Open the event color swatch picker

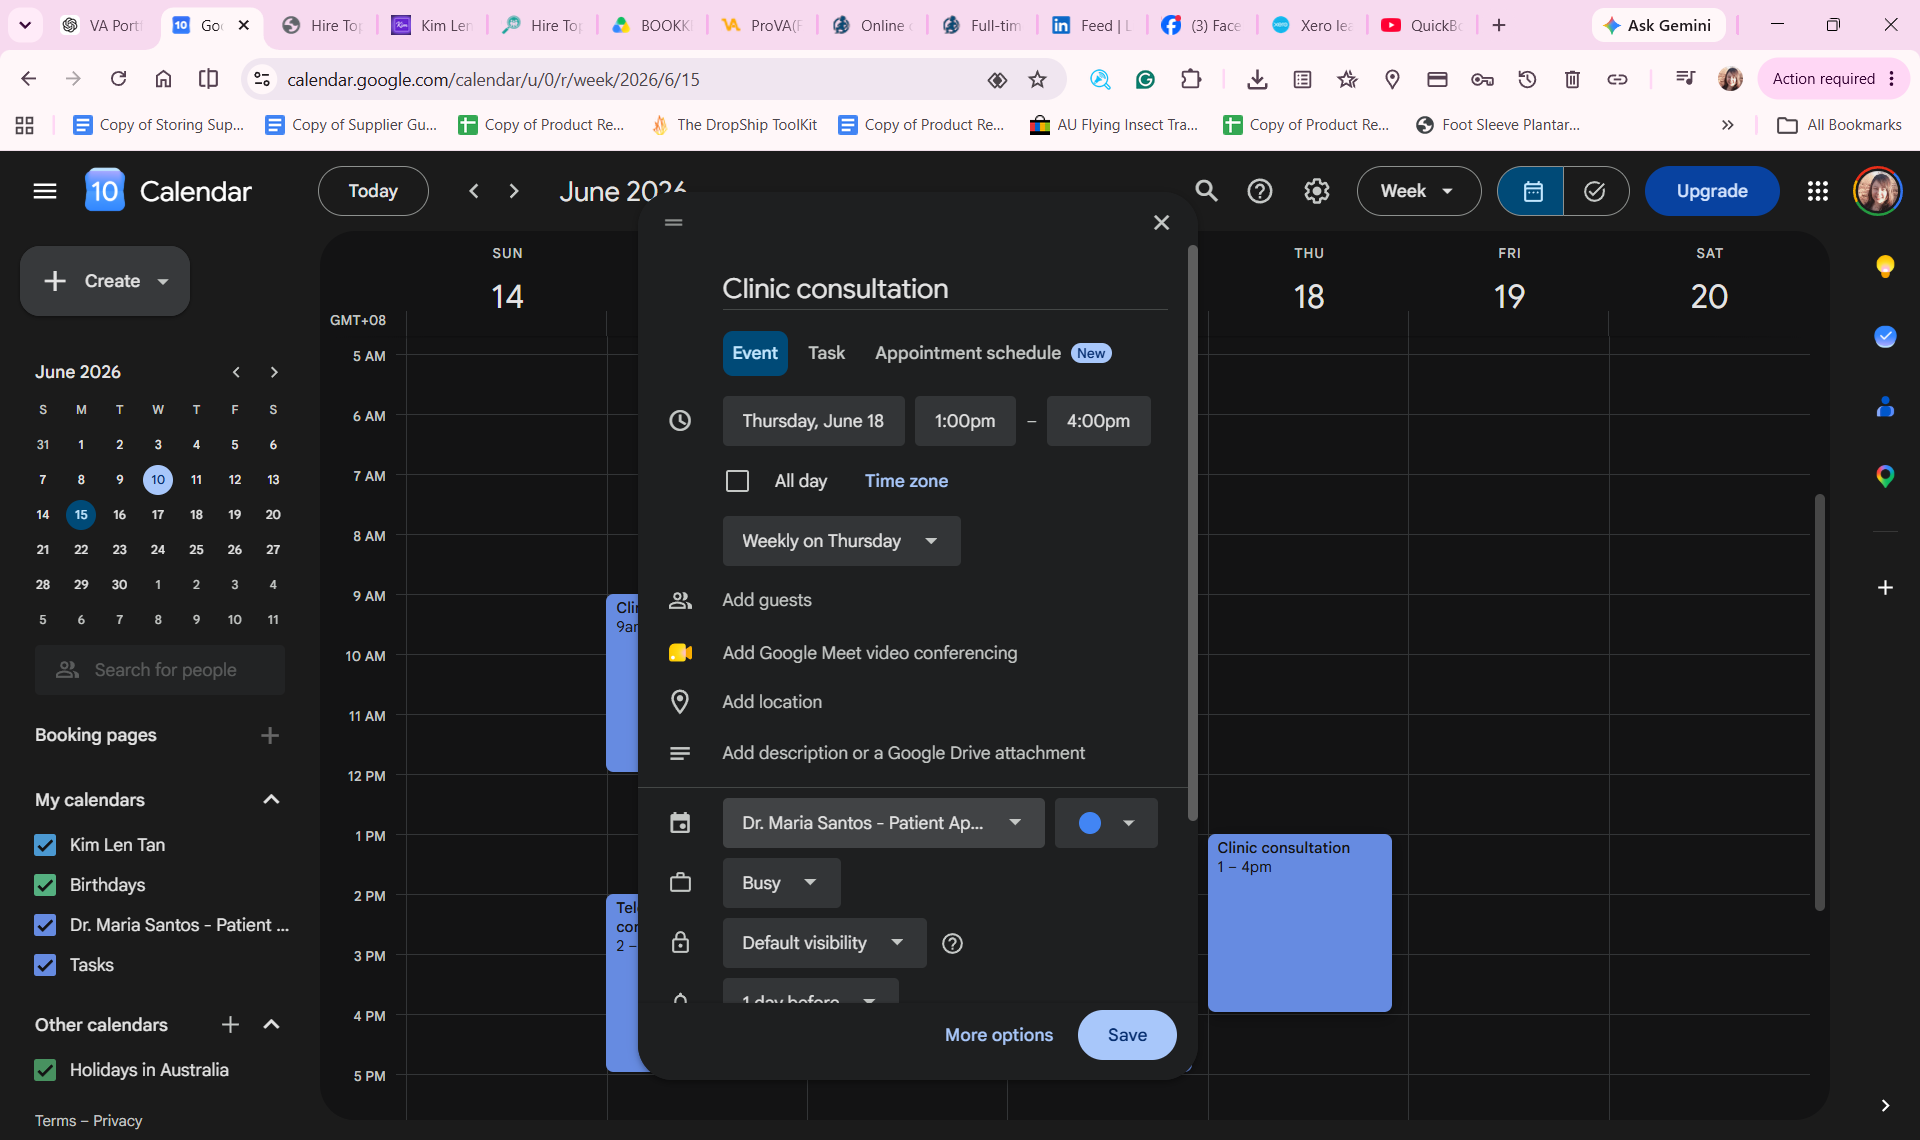click(x=1106, y=823)
